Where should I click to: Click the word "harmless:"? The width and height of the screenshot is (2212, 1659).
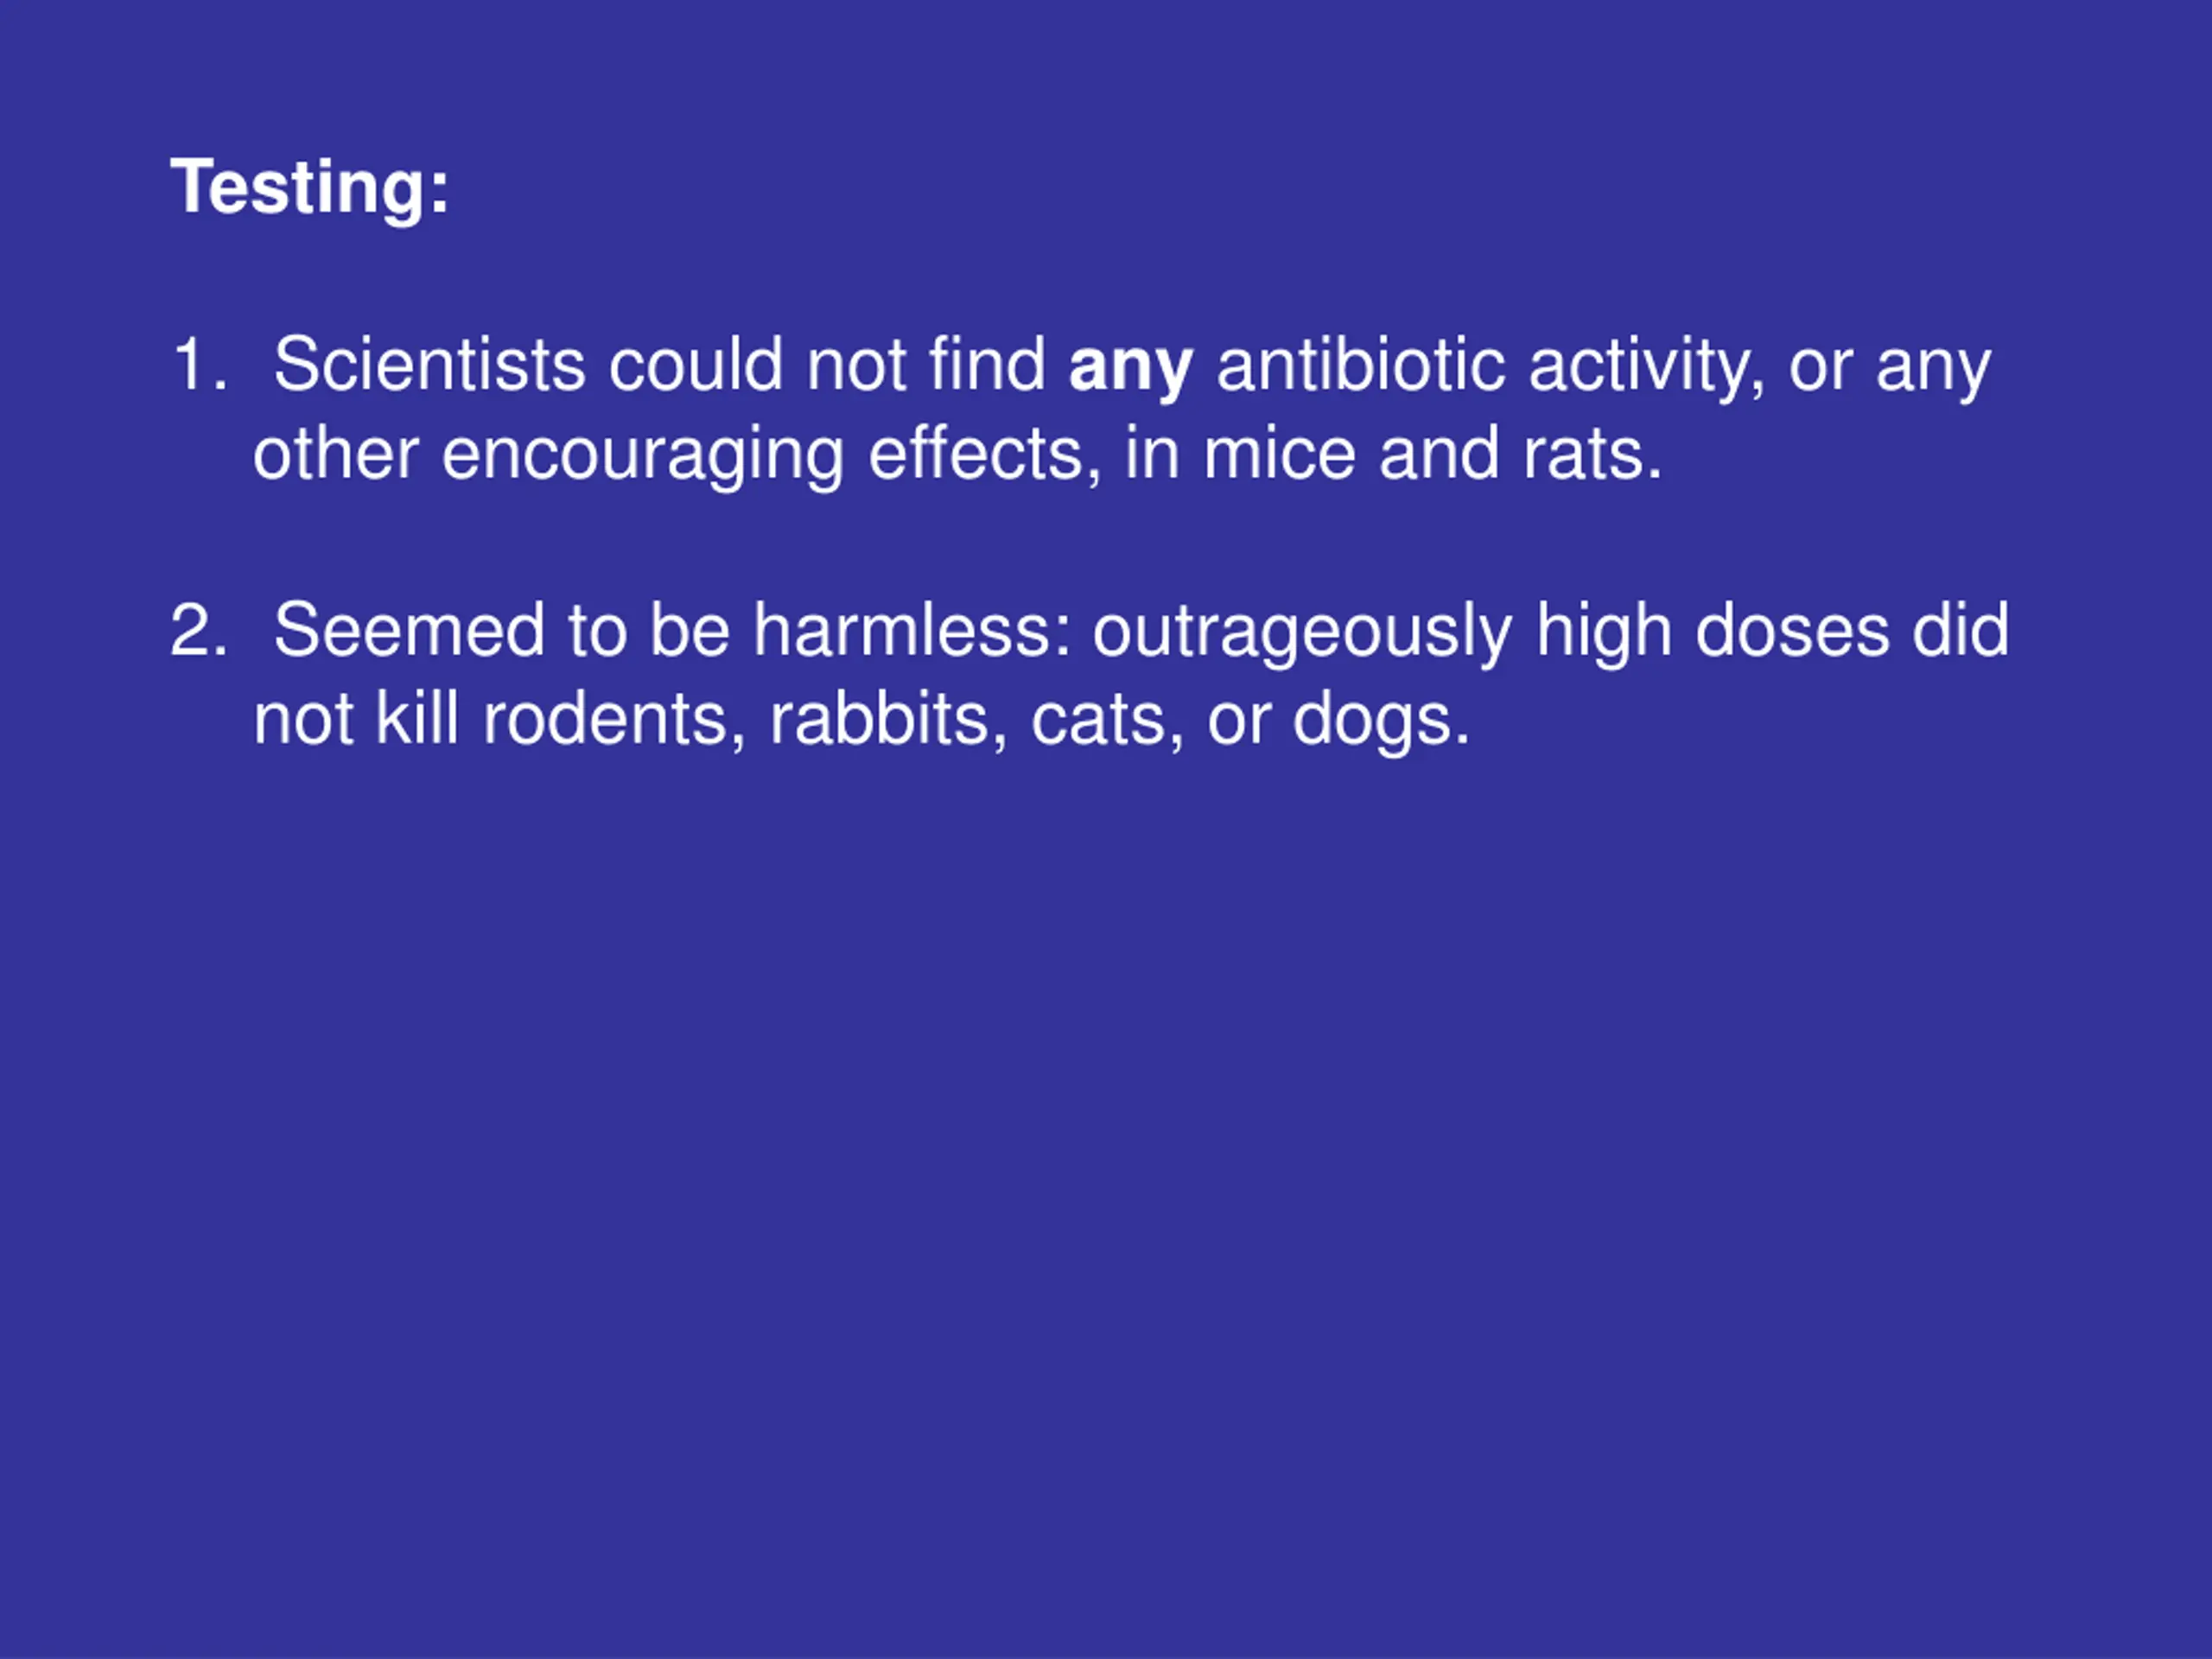click(x=912, y=630)
